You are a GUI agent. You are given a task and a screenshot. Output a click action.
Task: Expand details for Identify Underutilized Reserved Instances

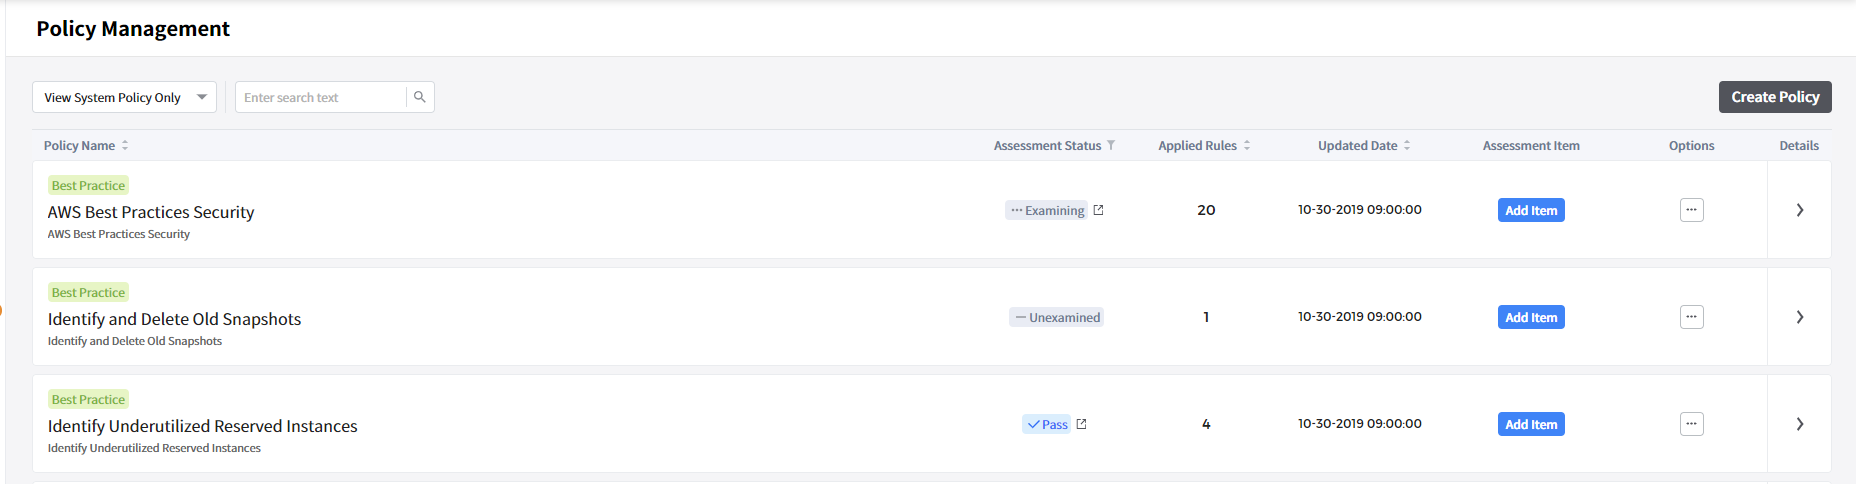[x=1799, y=424]
